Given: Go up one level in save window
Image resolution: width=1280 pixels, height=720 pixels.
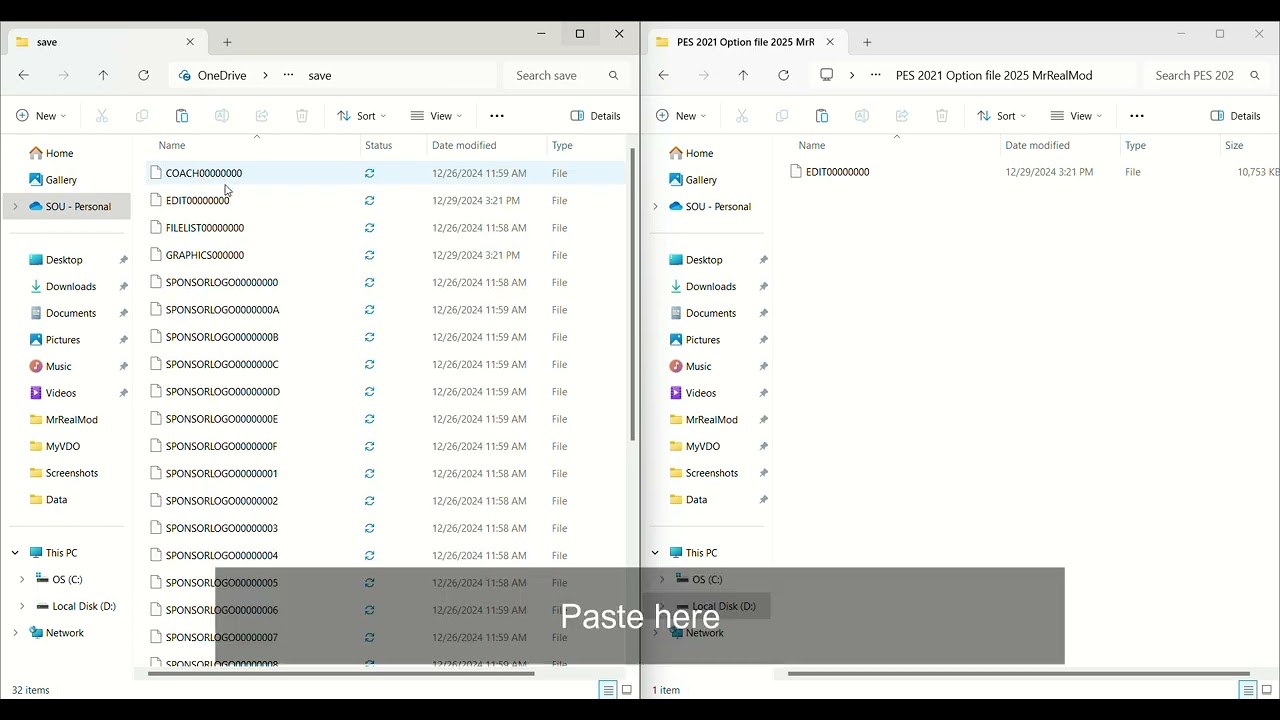Looking at the screenshot, I should click(x=103, y=75).
